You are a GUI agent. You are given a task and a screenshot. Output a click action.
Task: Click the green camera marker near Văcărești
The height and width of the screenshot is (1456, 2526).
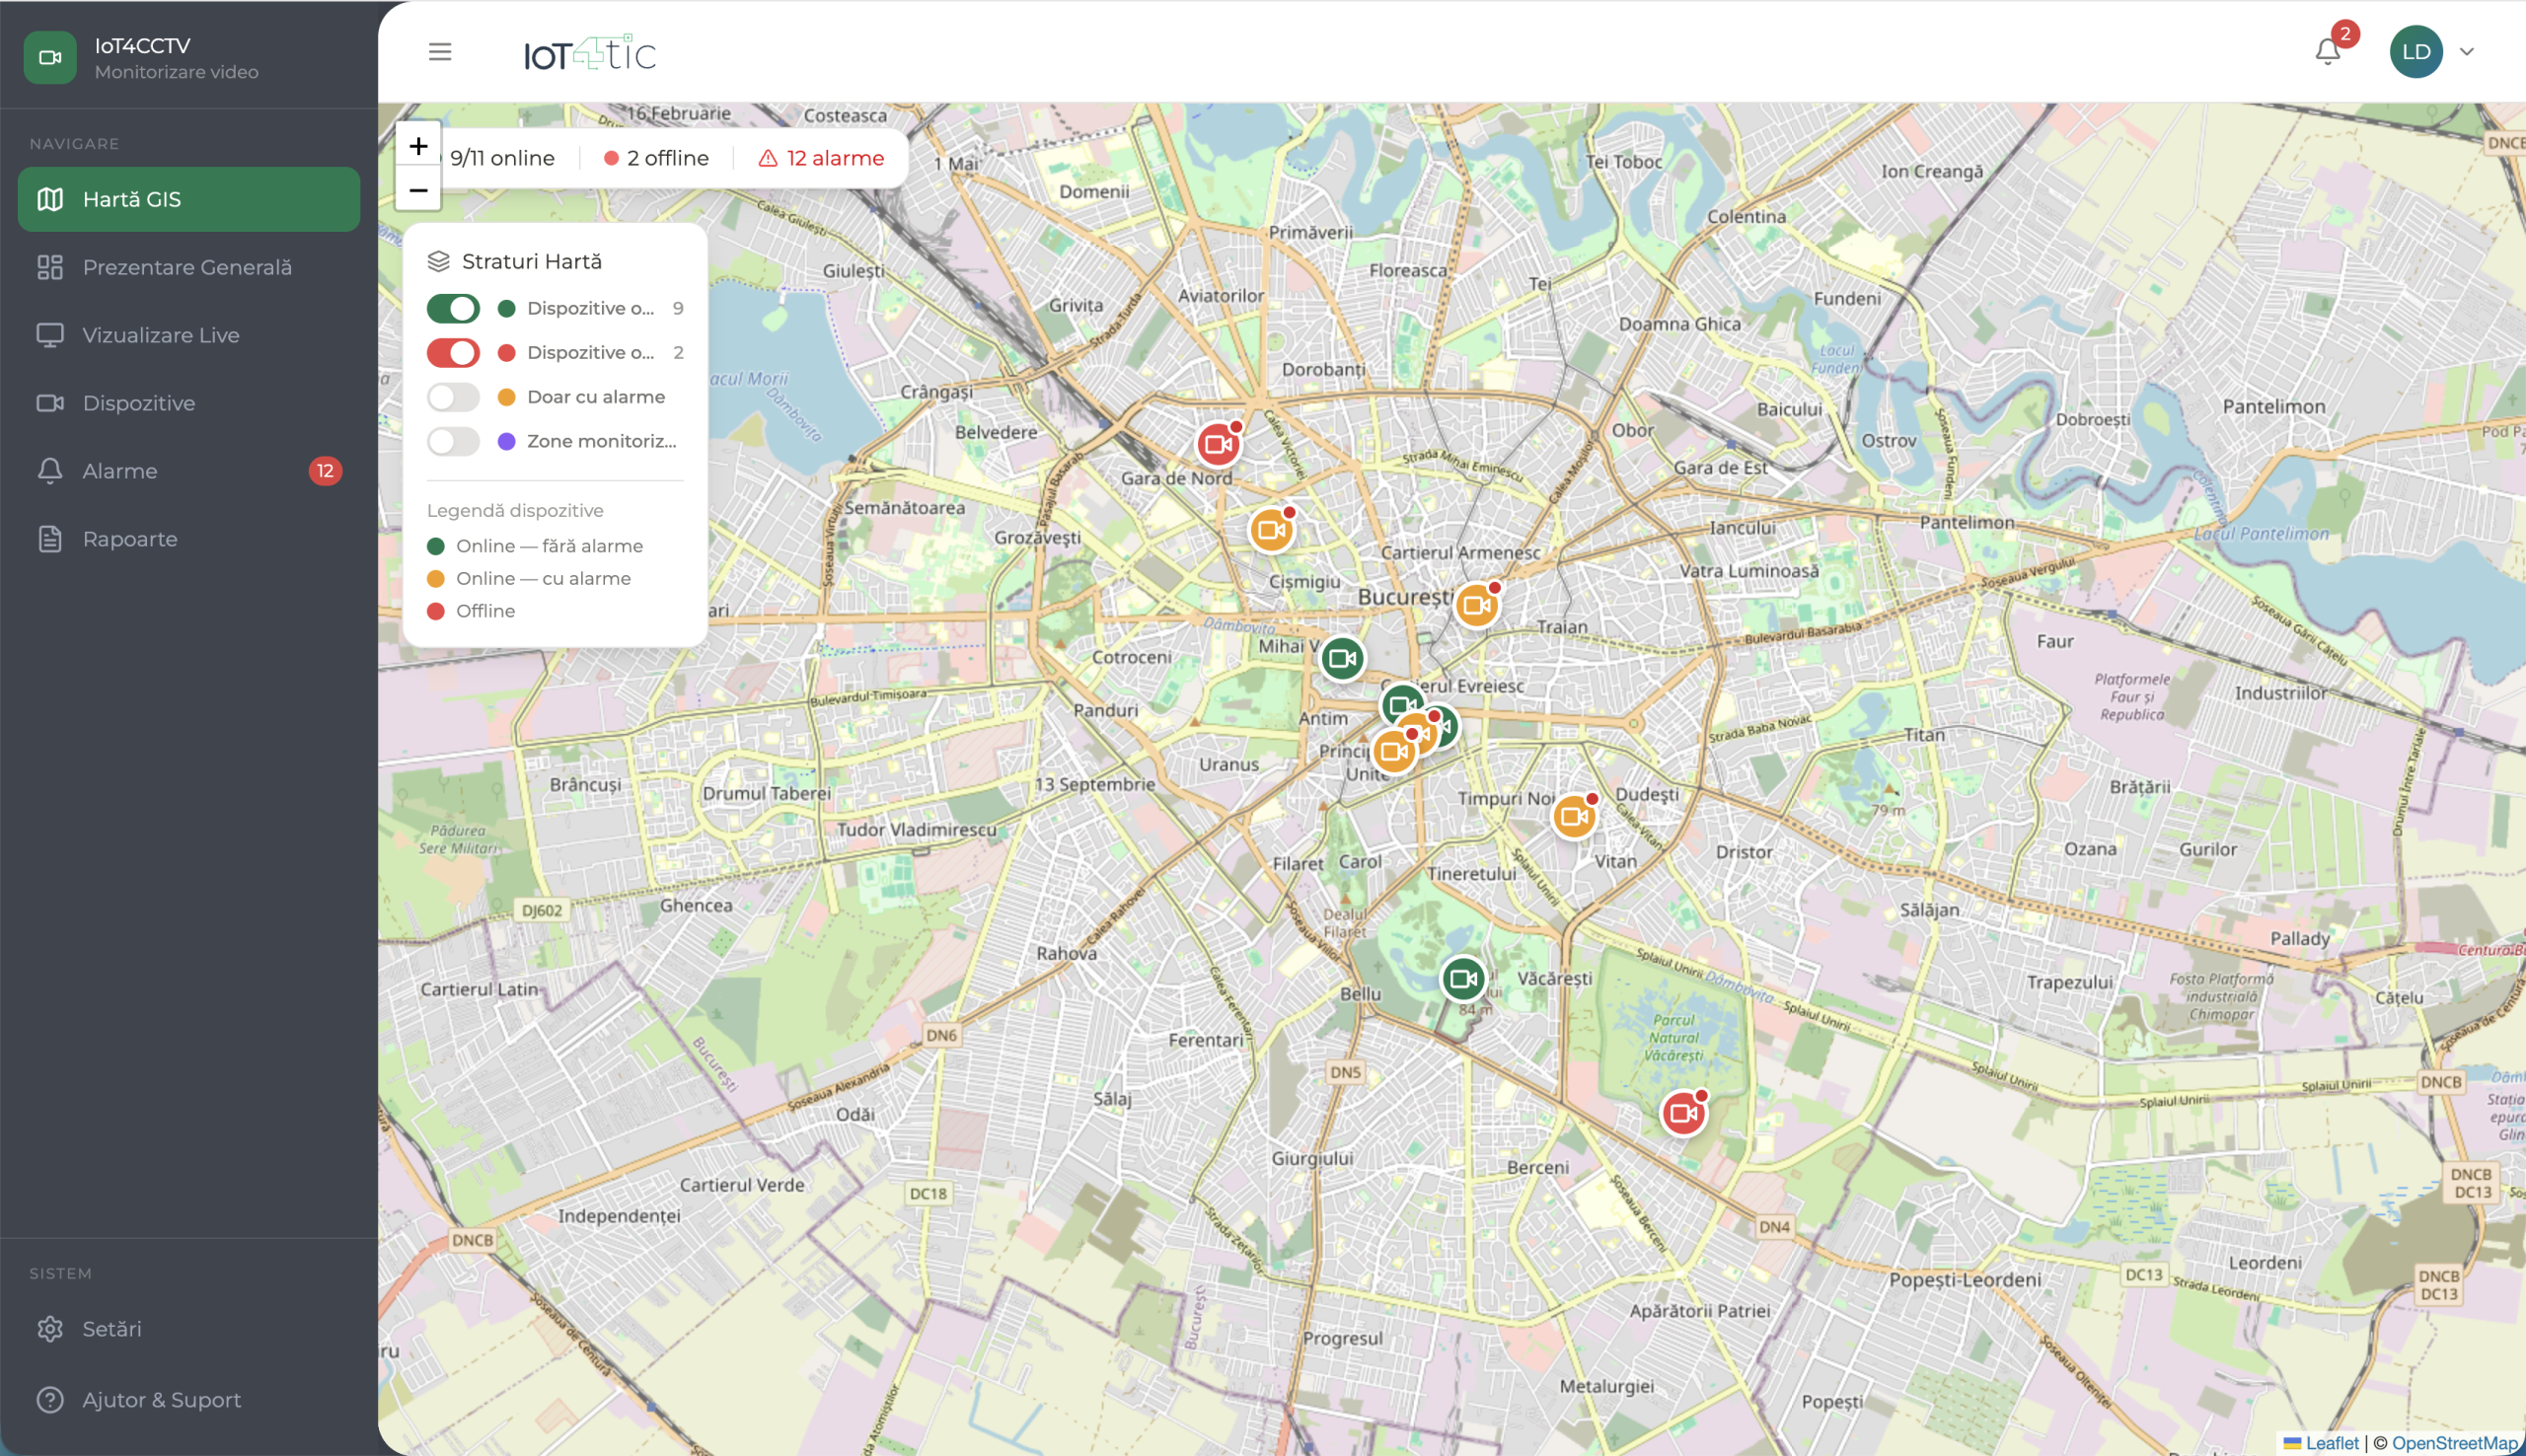(x=1462, y=979)
